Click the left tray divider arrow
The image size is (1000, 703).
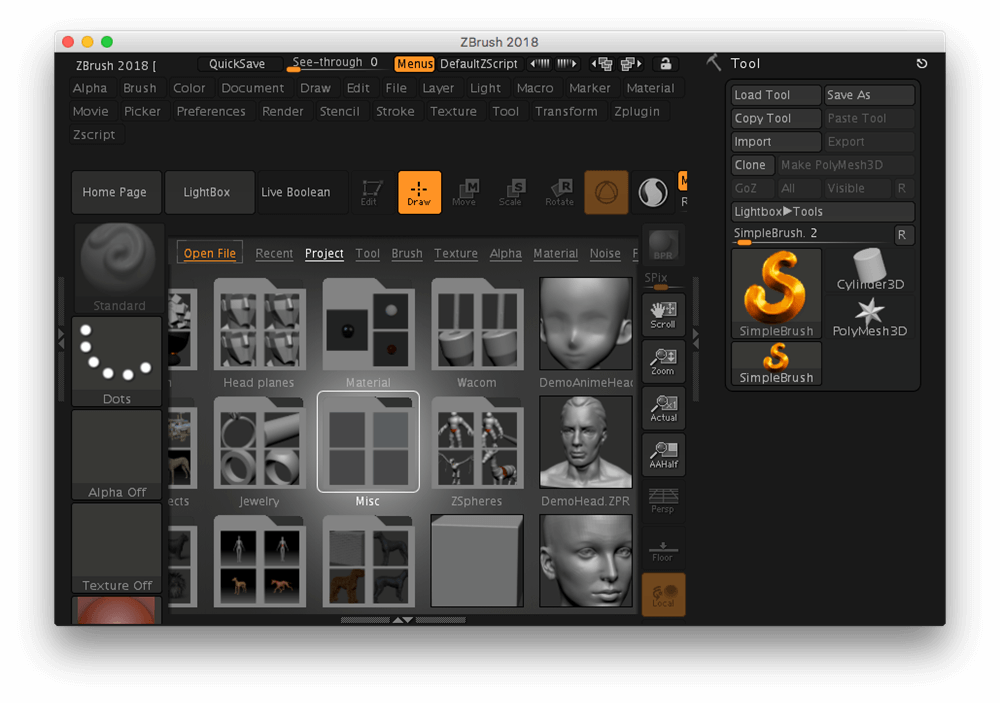coord(61,339)
